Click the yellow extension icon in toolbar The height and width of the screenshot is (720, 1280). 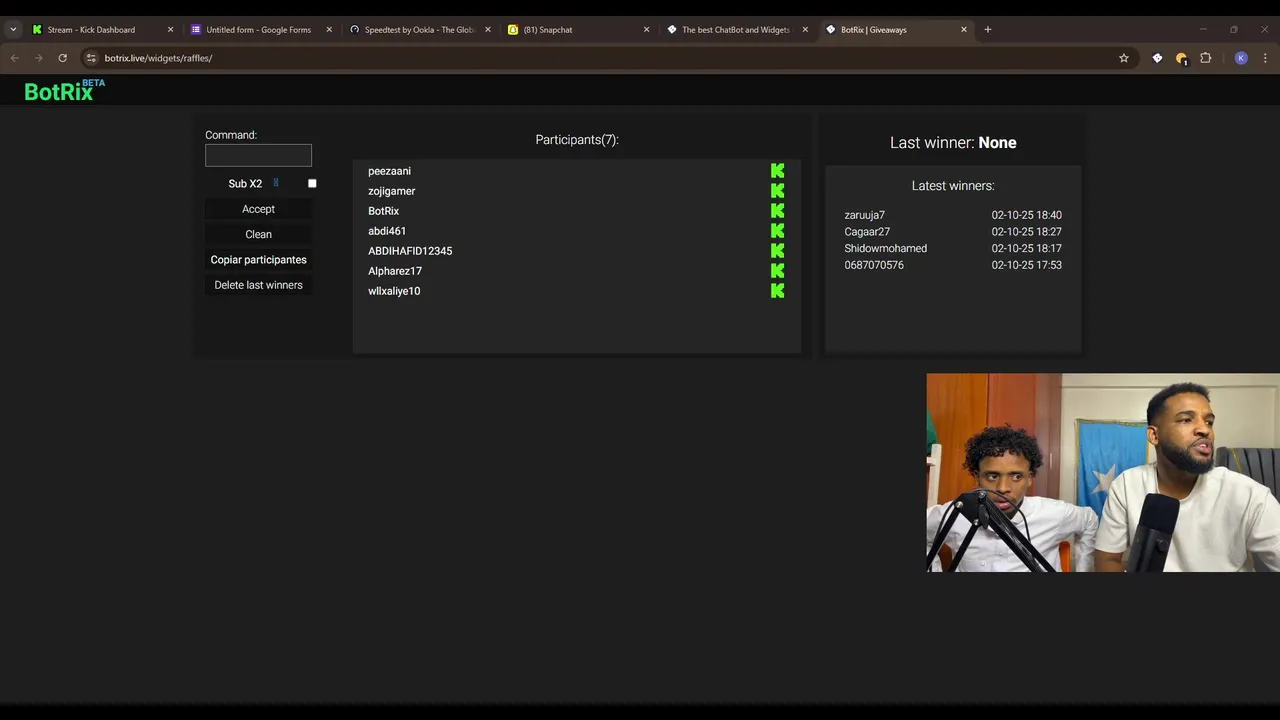pos(1181,58)
